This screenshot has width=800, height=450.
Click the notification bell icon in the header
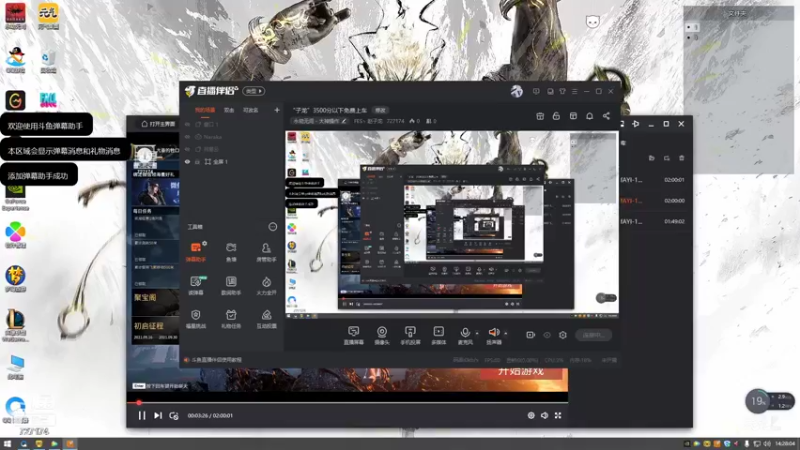[x=589, y=116]
